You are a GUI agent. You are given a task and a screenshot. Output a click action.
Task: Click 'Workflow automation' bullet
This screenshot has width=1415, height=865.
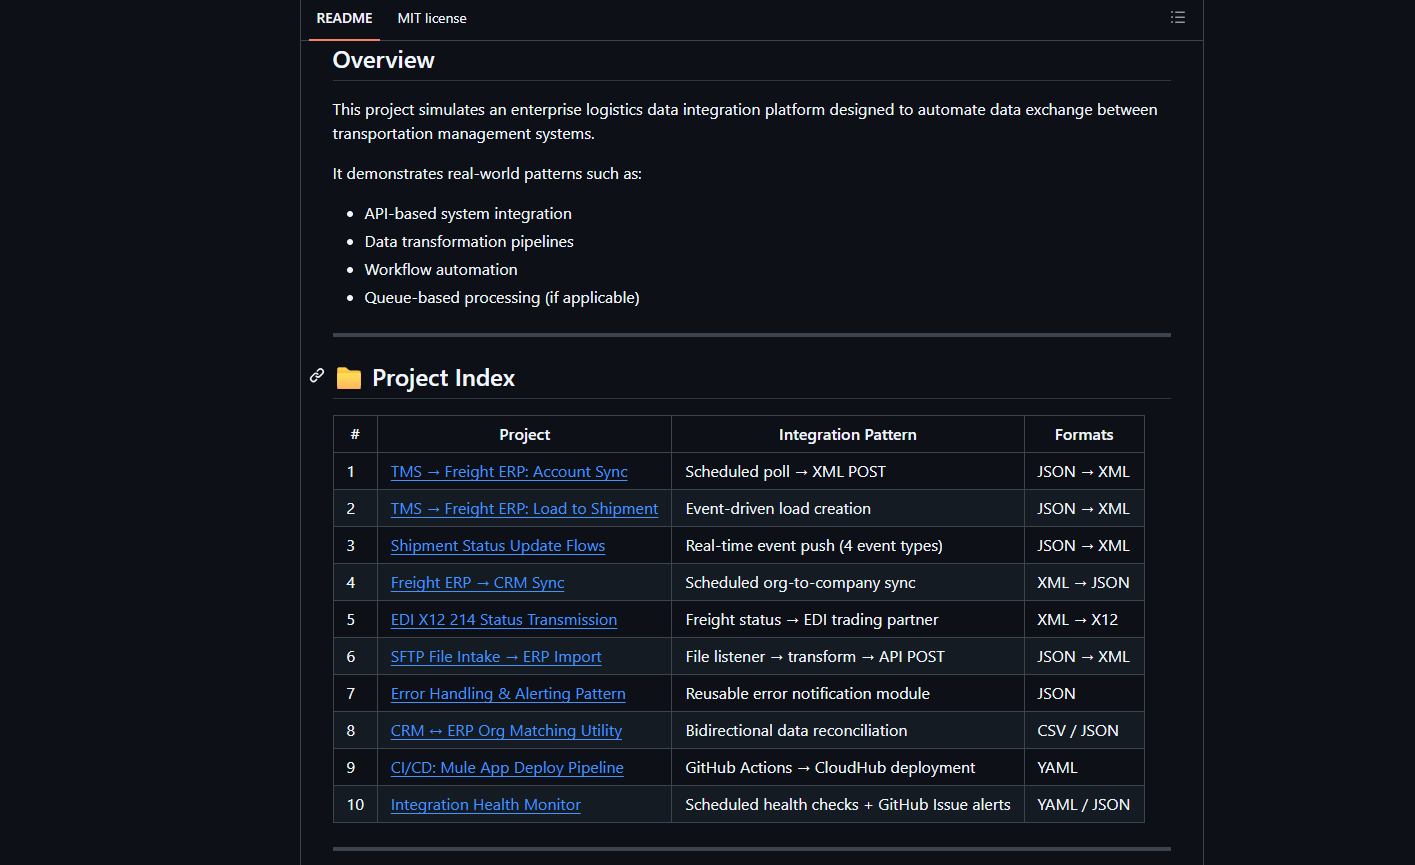(441, 270)
